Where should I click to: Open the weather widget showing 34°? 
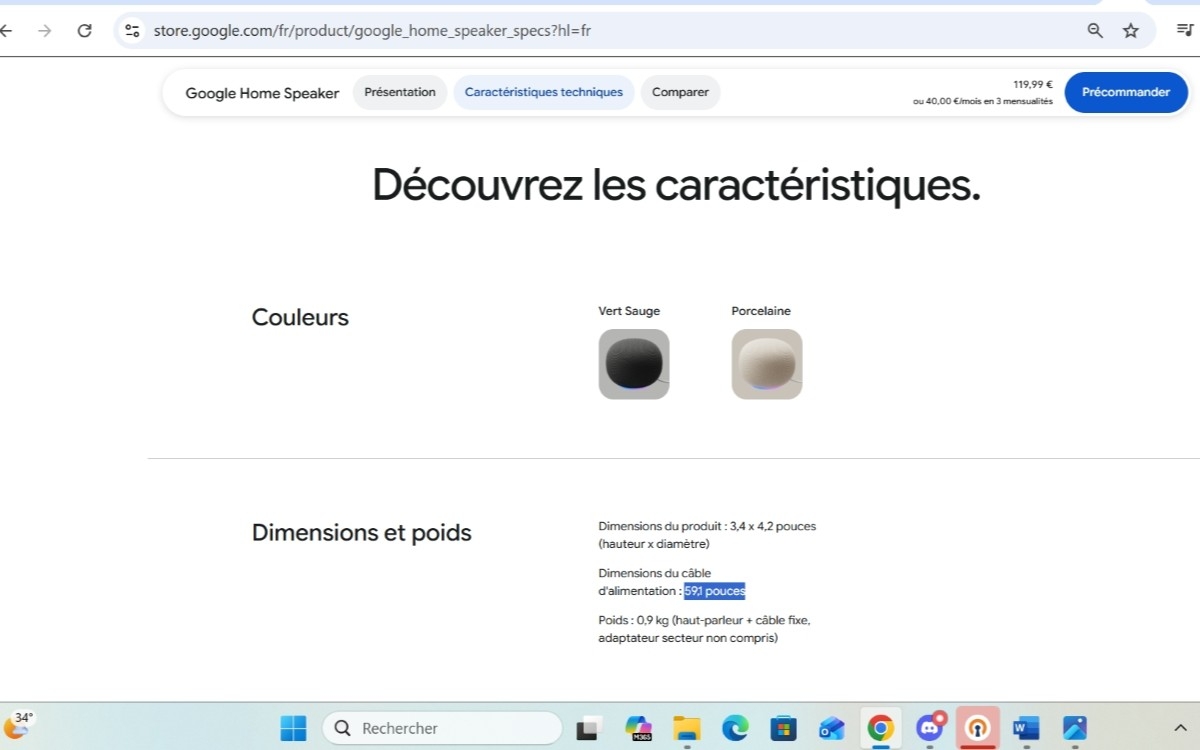click(18, 725)
